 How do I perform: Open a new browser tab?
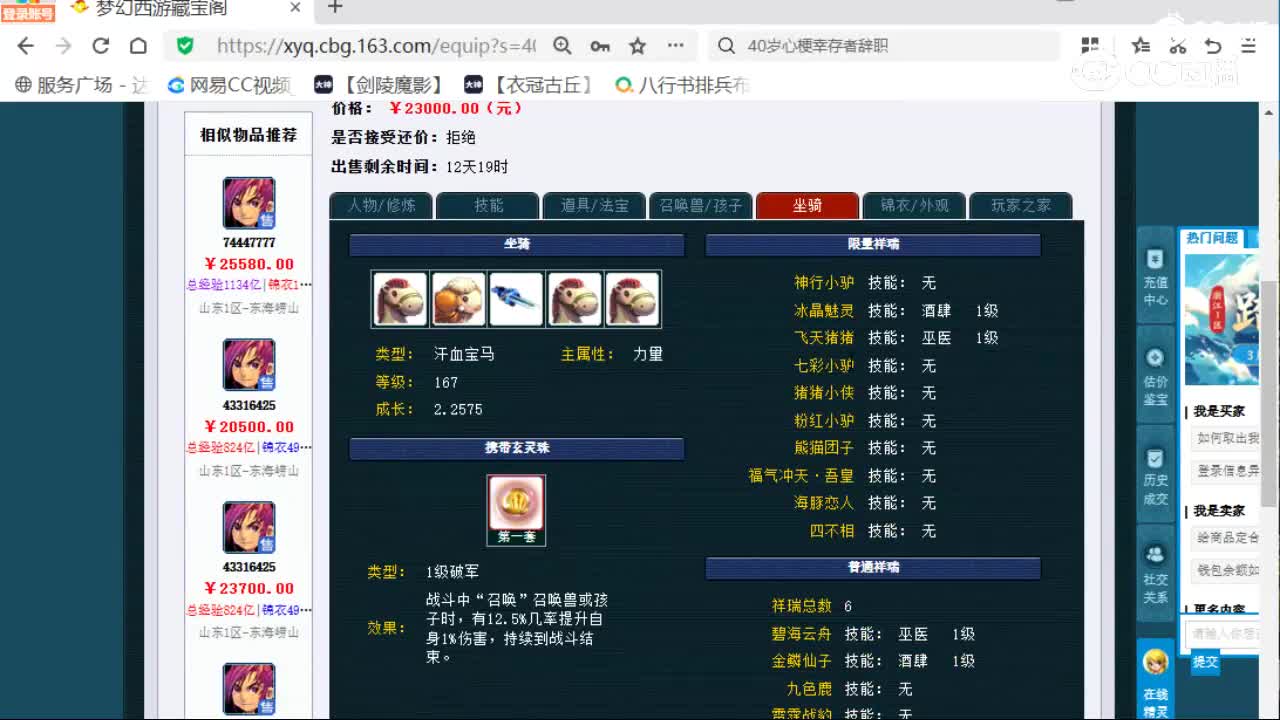point(335,8)
